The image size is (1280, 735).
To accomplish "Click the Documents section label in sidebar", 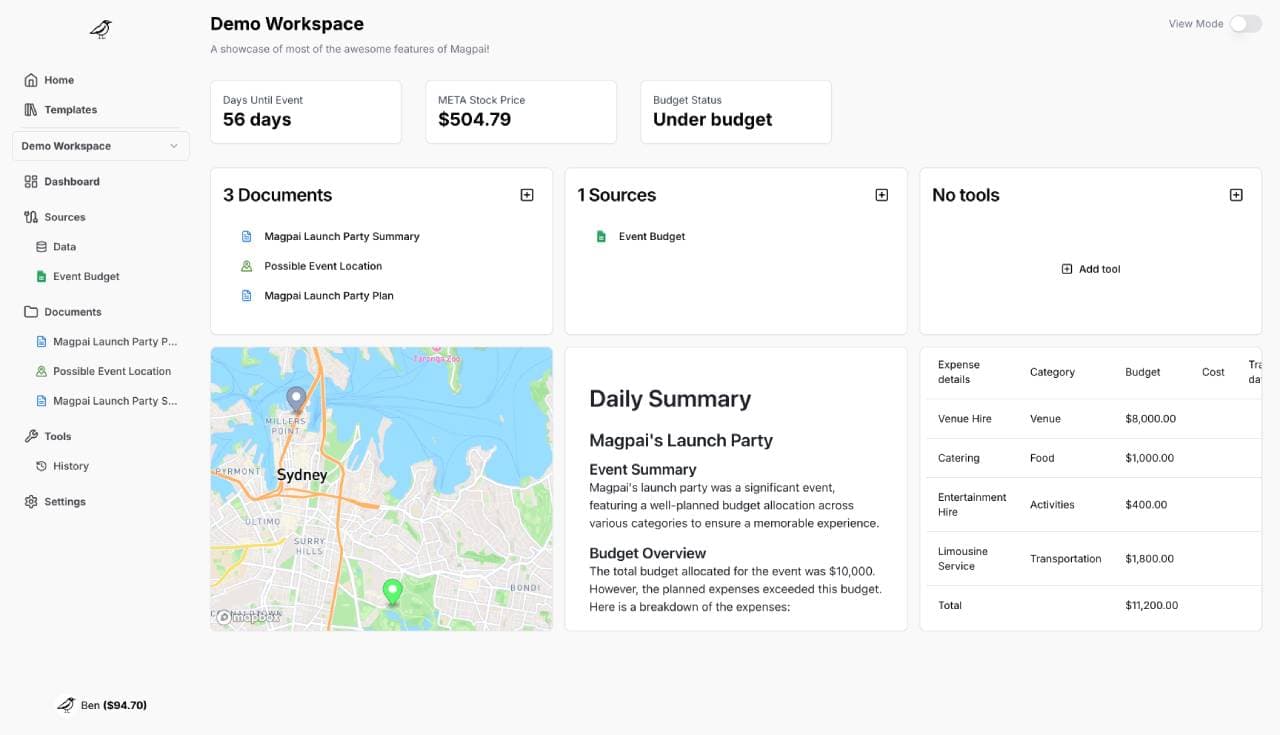I will tap(73, 312).
